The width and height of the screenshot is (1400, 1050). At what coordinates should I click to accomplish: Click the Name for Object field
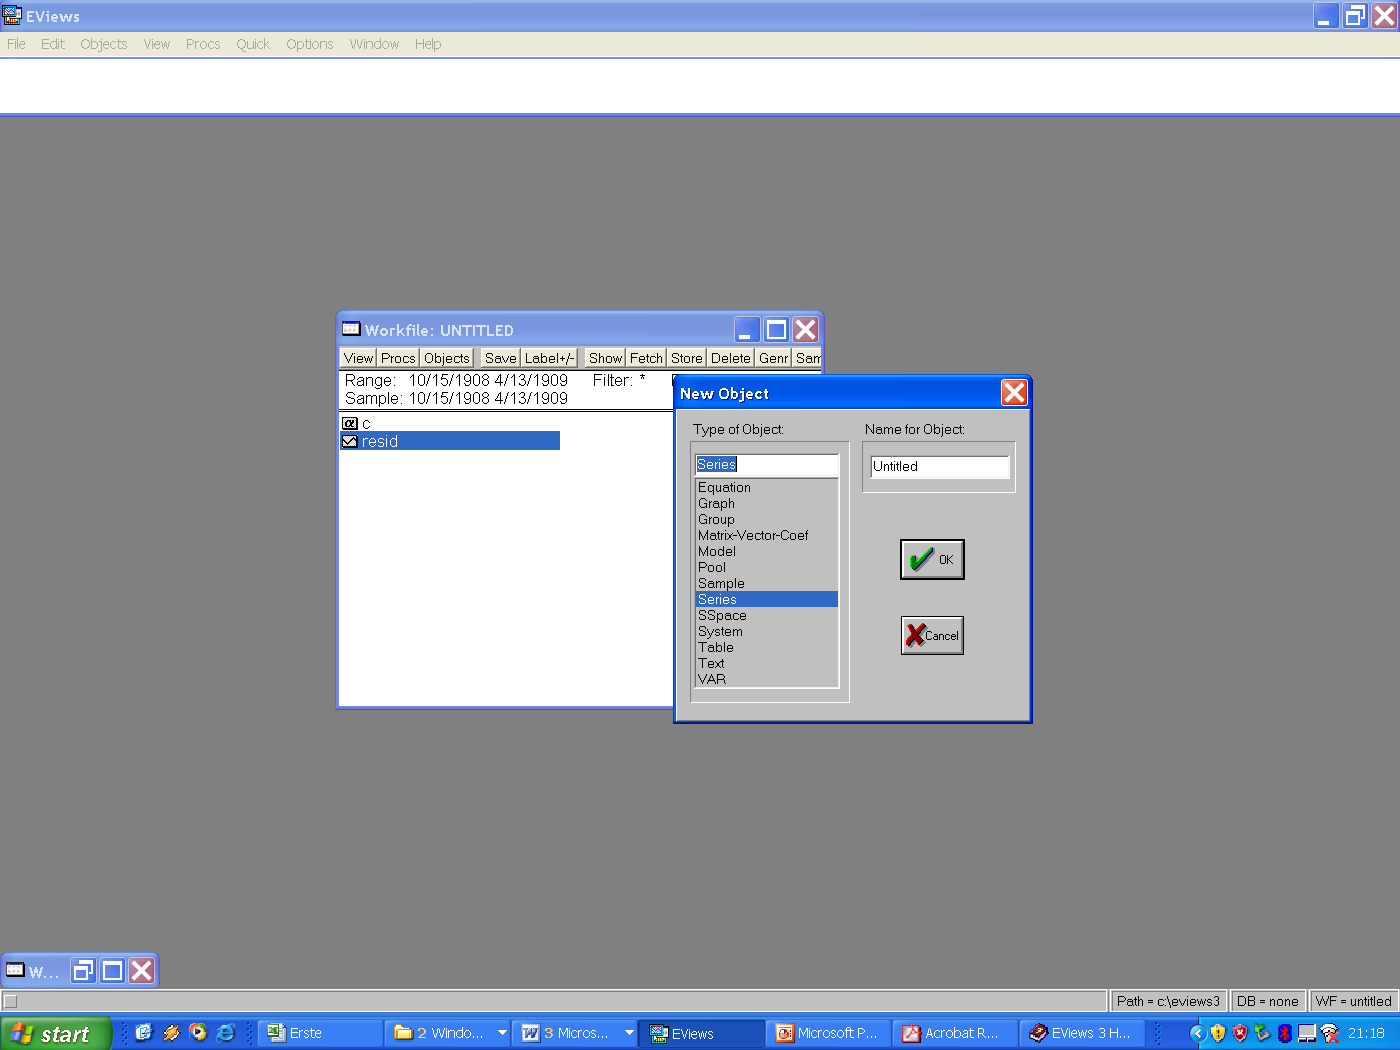[x=940, y=467]
